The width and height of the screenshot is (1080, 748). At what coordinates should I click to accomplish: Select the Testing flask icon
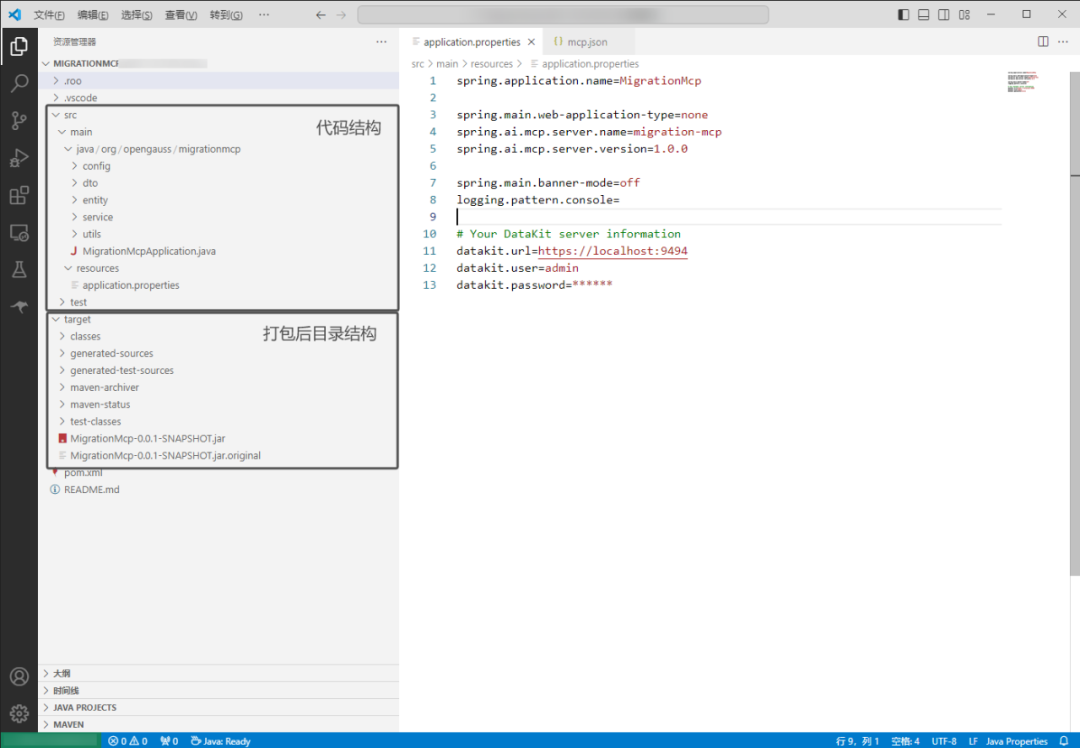[x=20, y=268]
